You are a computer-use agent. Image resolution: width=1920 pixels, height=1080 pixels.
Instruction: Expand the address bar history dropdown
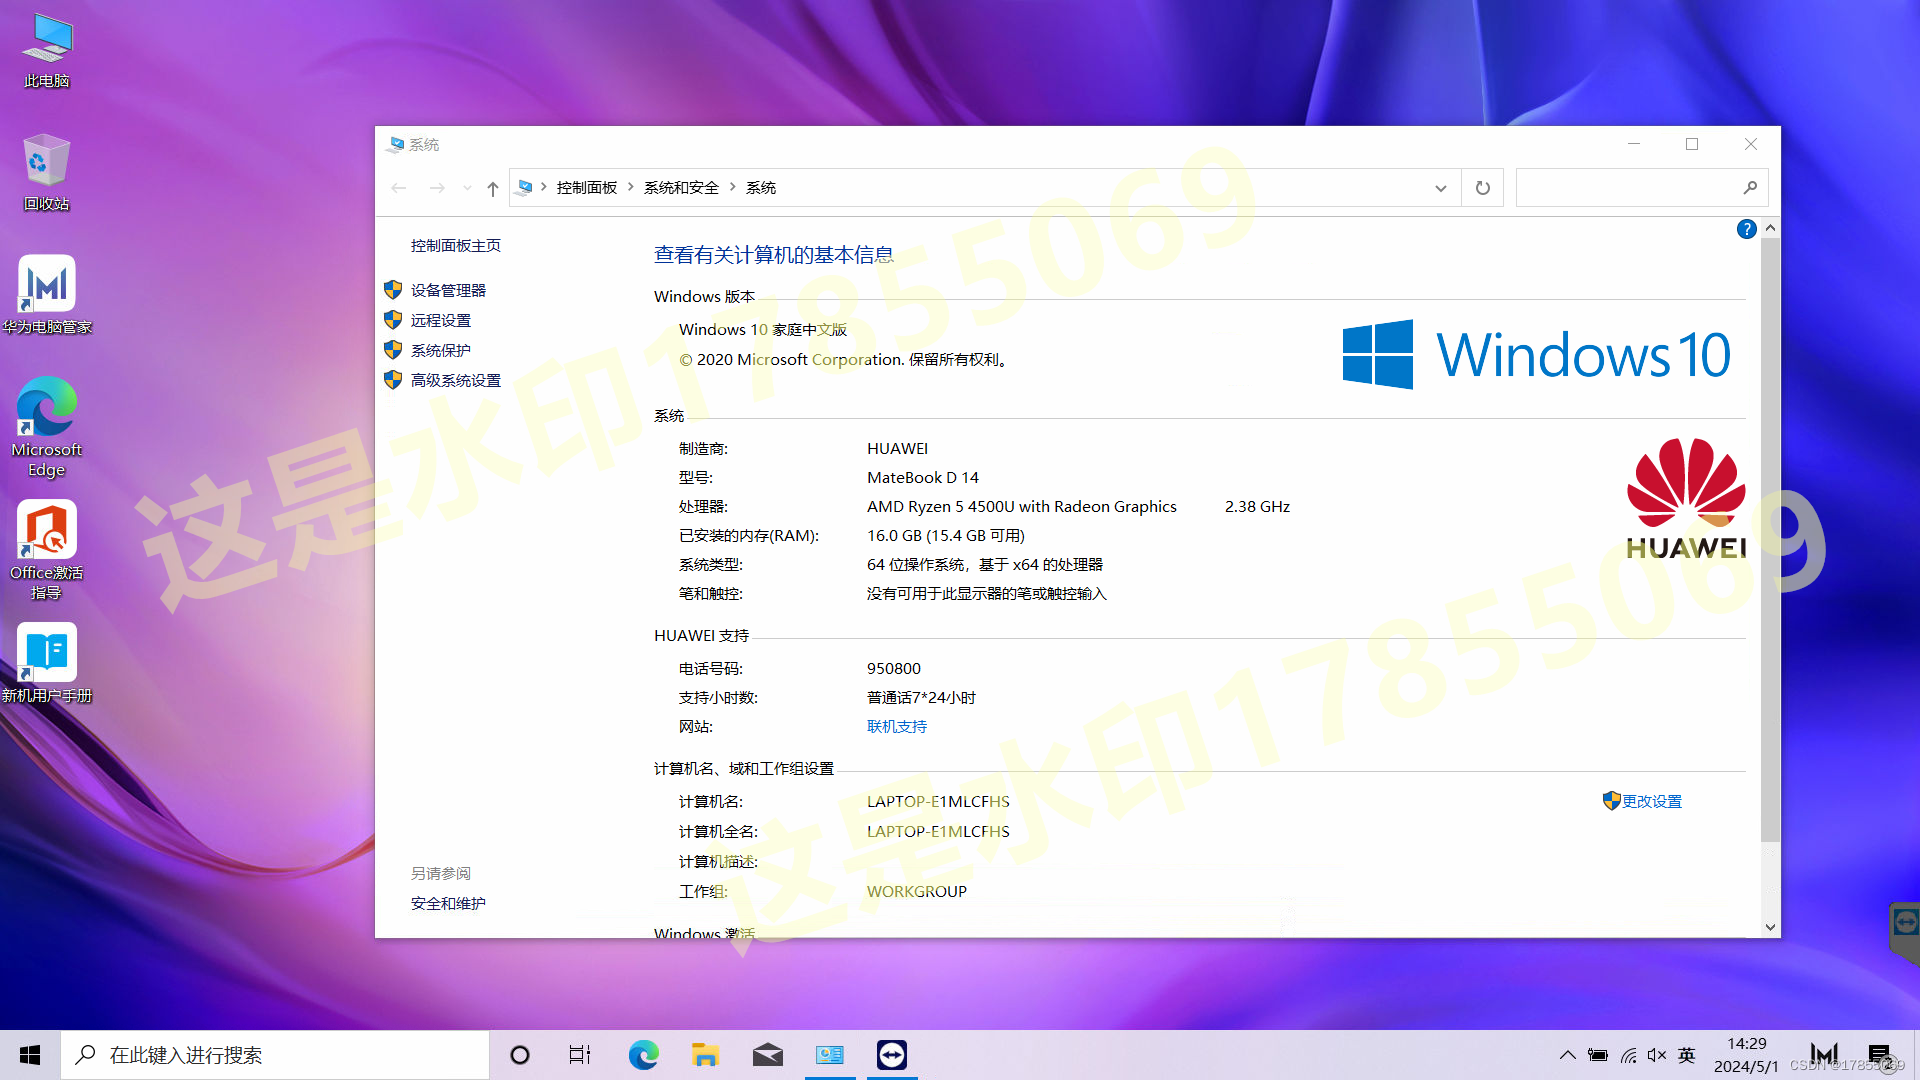(1440, 188)
